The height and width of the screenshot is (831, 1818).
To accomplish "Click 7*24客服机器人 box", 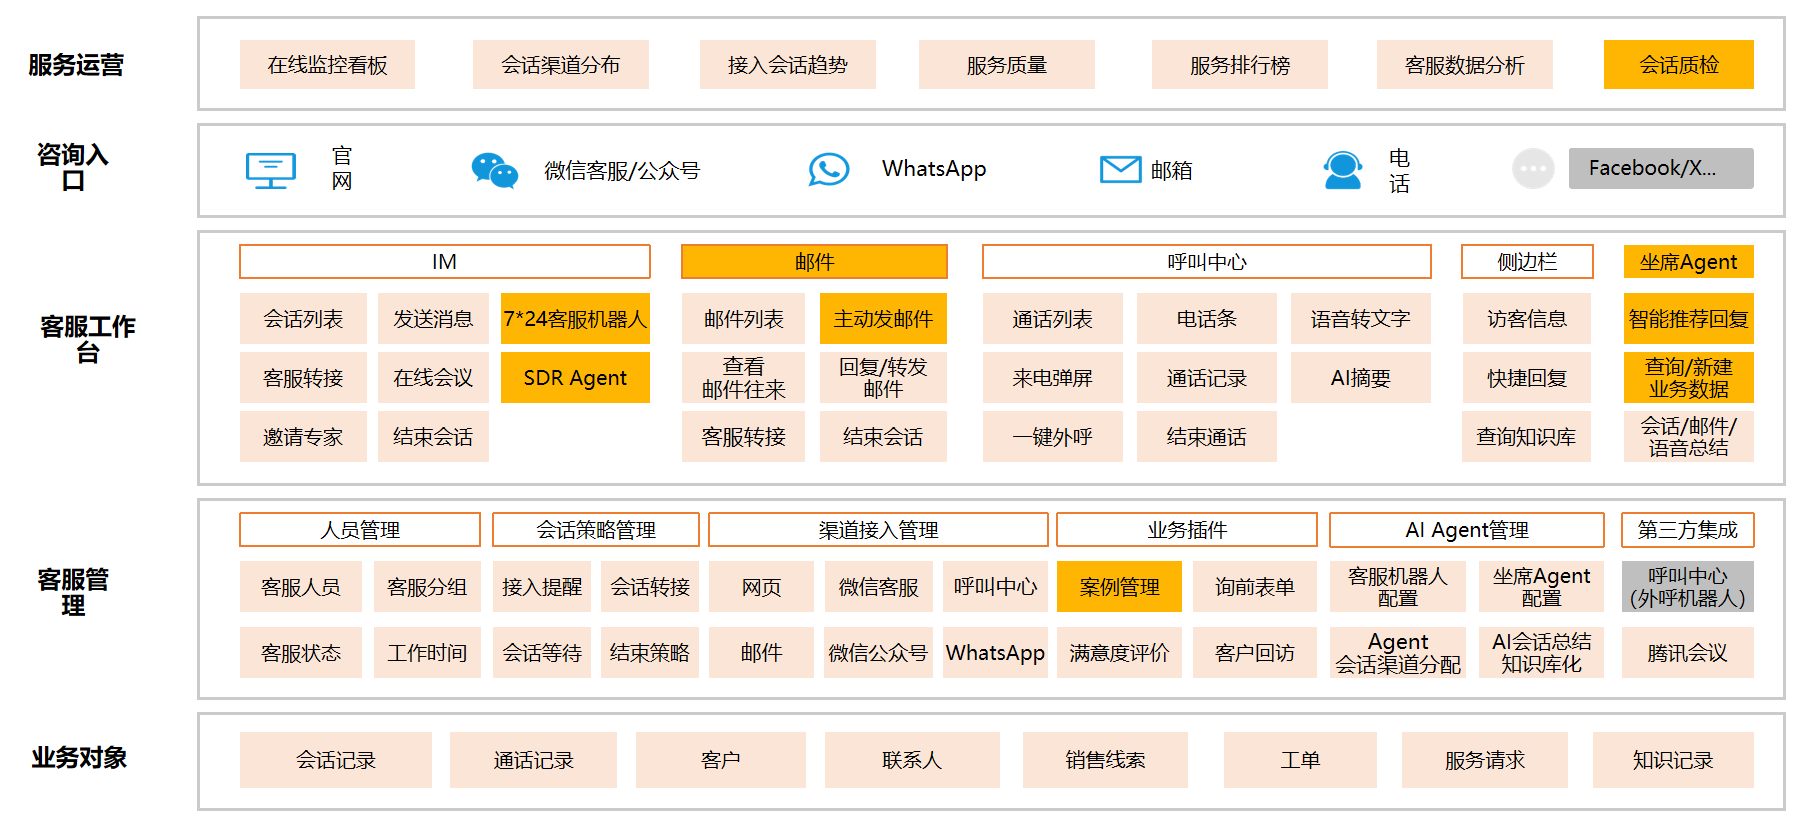I will click(x=575, y=319).
